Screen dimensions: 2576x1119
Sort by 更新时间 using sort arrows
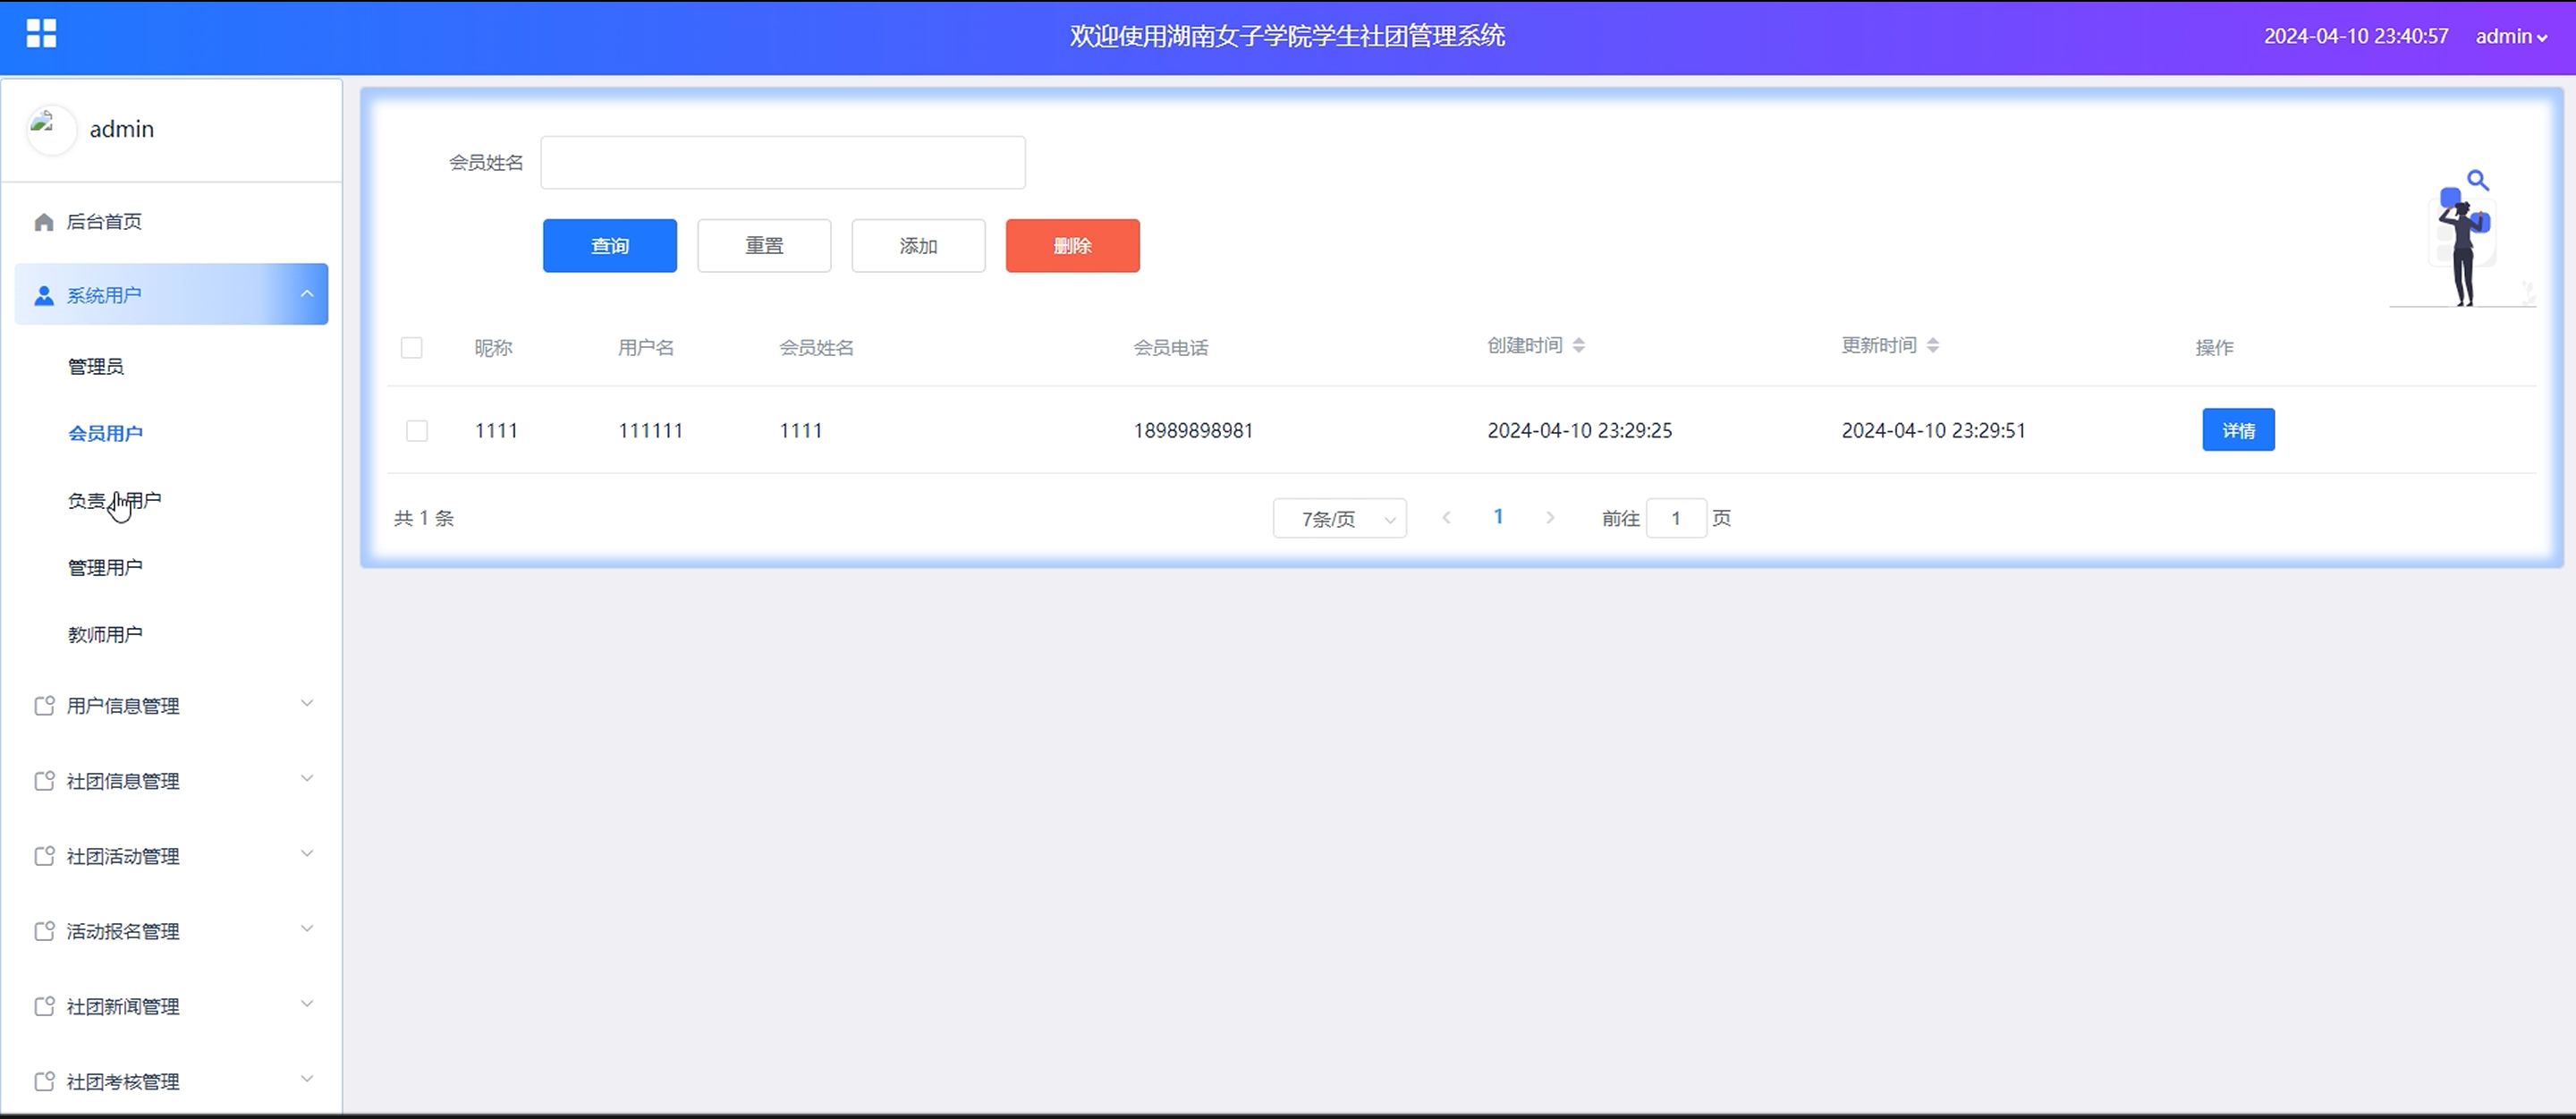(x=1933, y=345)
